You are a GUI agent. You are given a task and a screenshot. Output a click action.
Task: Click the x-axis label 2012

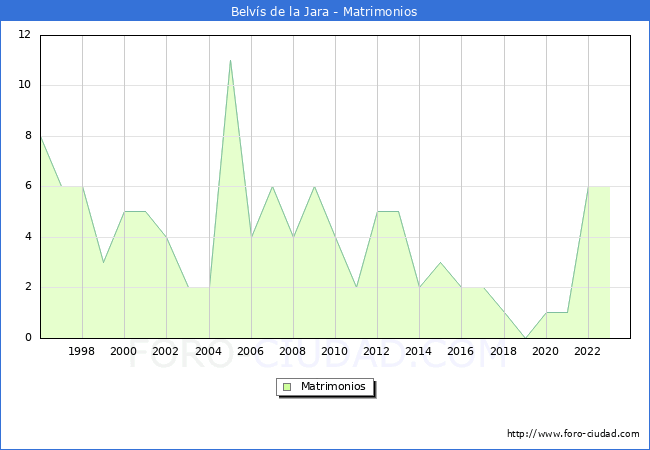point(376,351)
